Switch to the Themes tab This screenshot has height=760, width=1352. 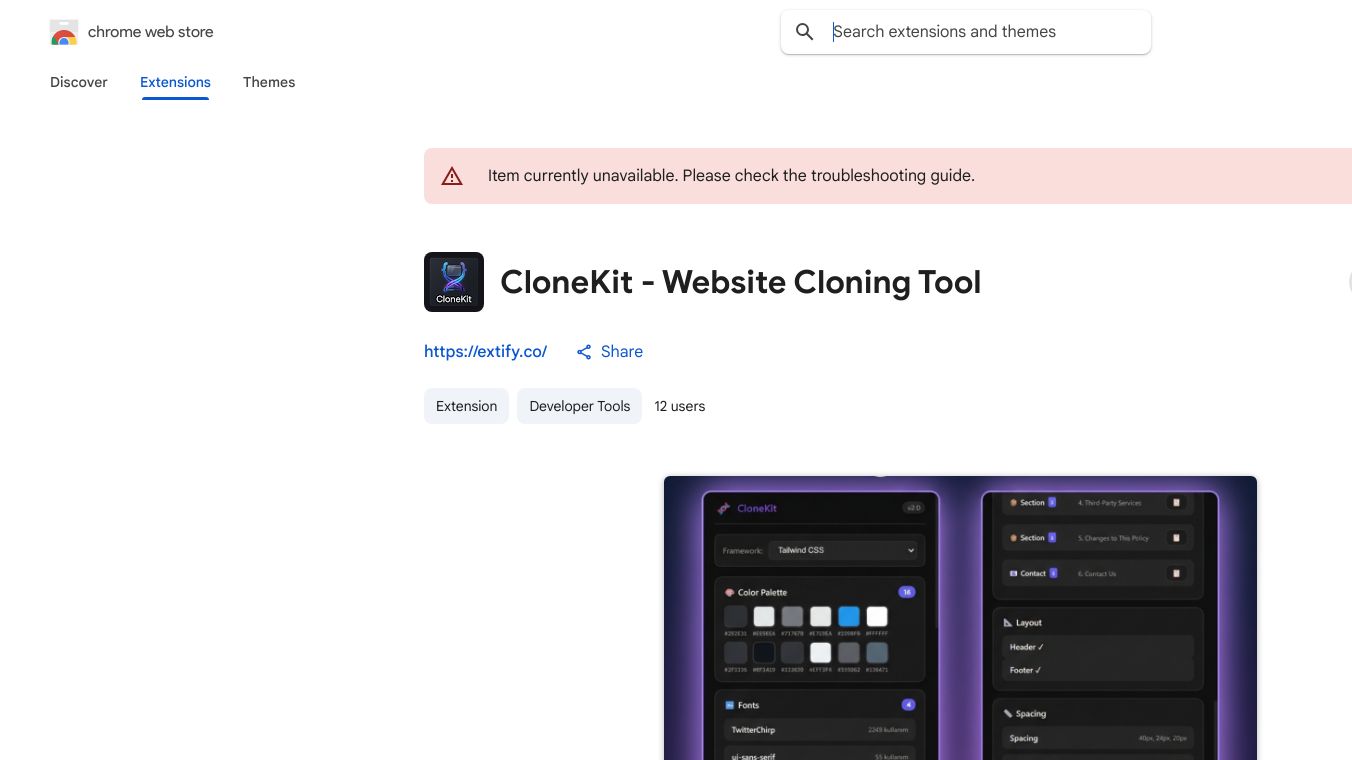tap(269, 82)
